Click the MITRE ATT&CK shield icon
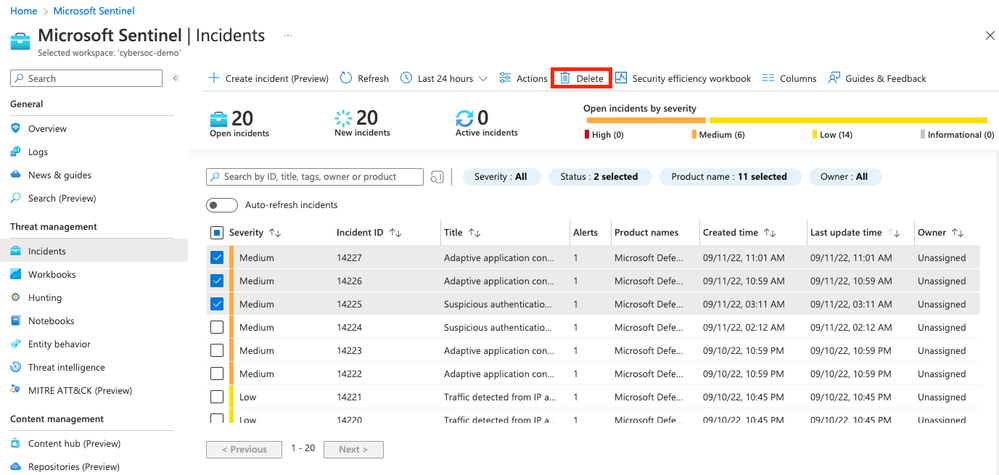This screenshot has height=475, width=999. (x=16, y=390)
